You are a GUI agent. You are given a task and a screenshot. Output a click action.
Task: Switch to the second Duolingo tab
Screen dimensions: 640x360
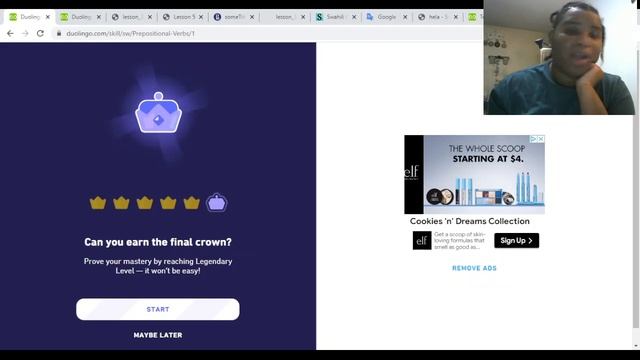[80, 17]
